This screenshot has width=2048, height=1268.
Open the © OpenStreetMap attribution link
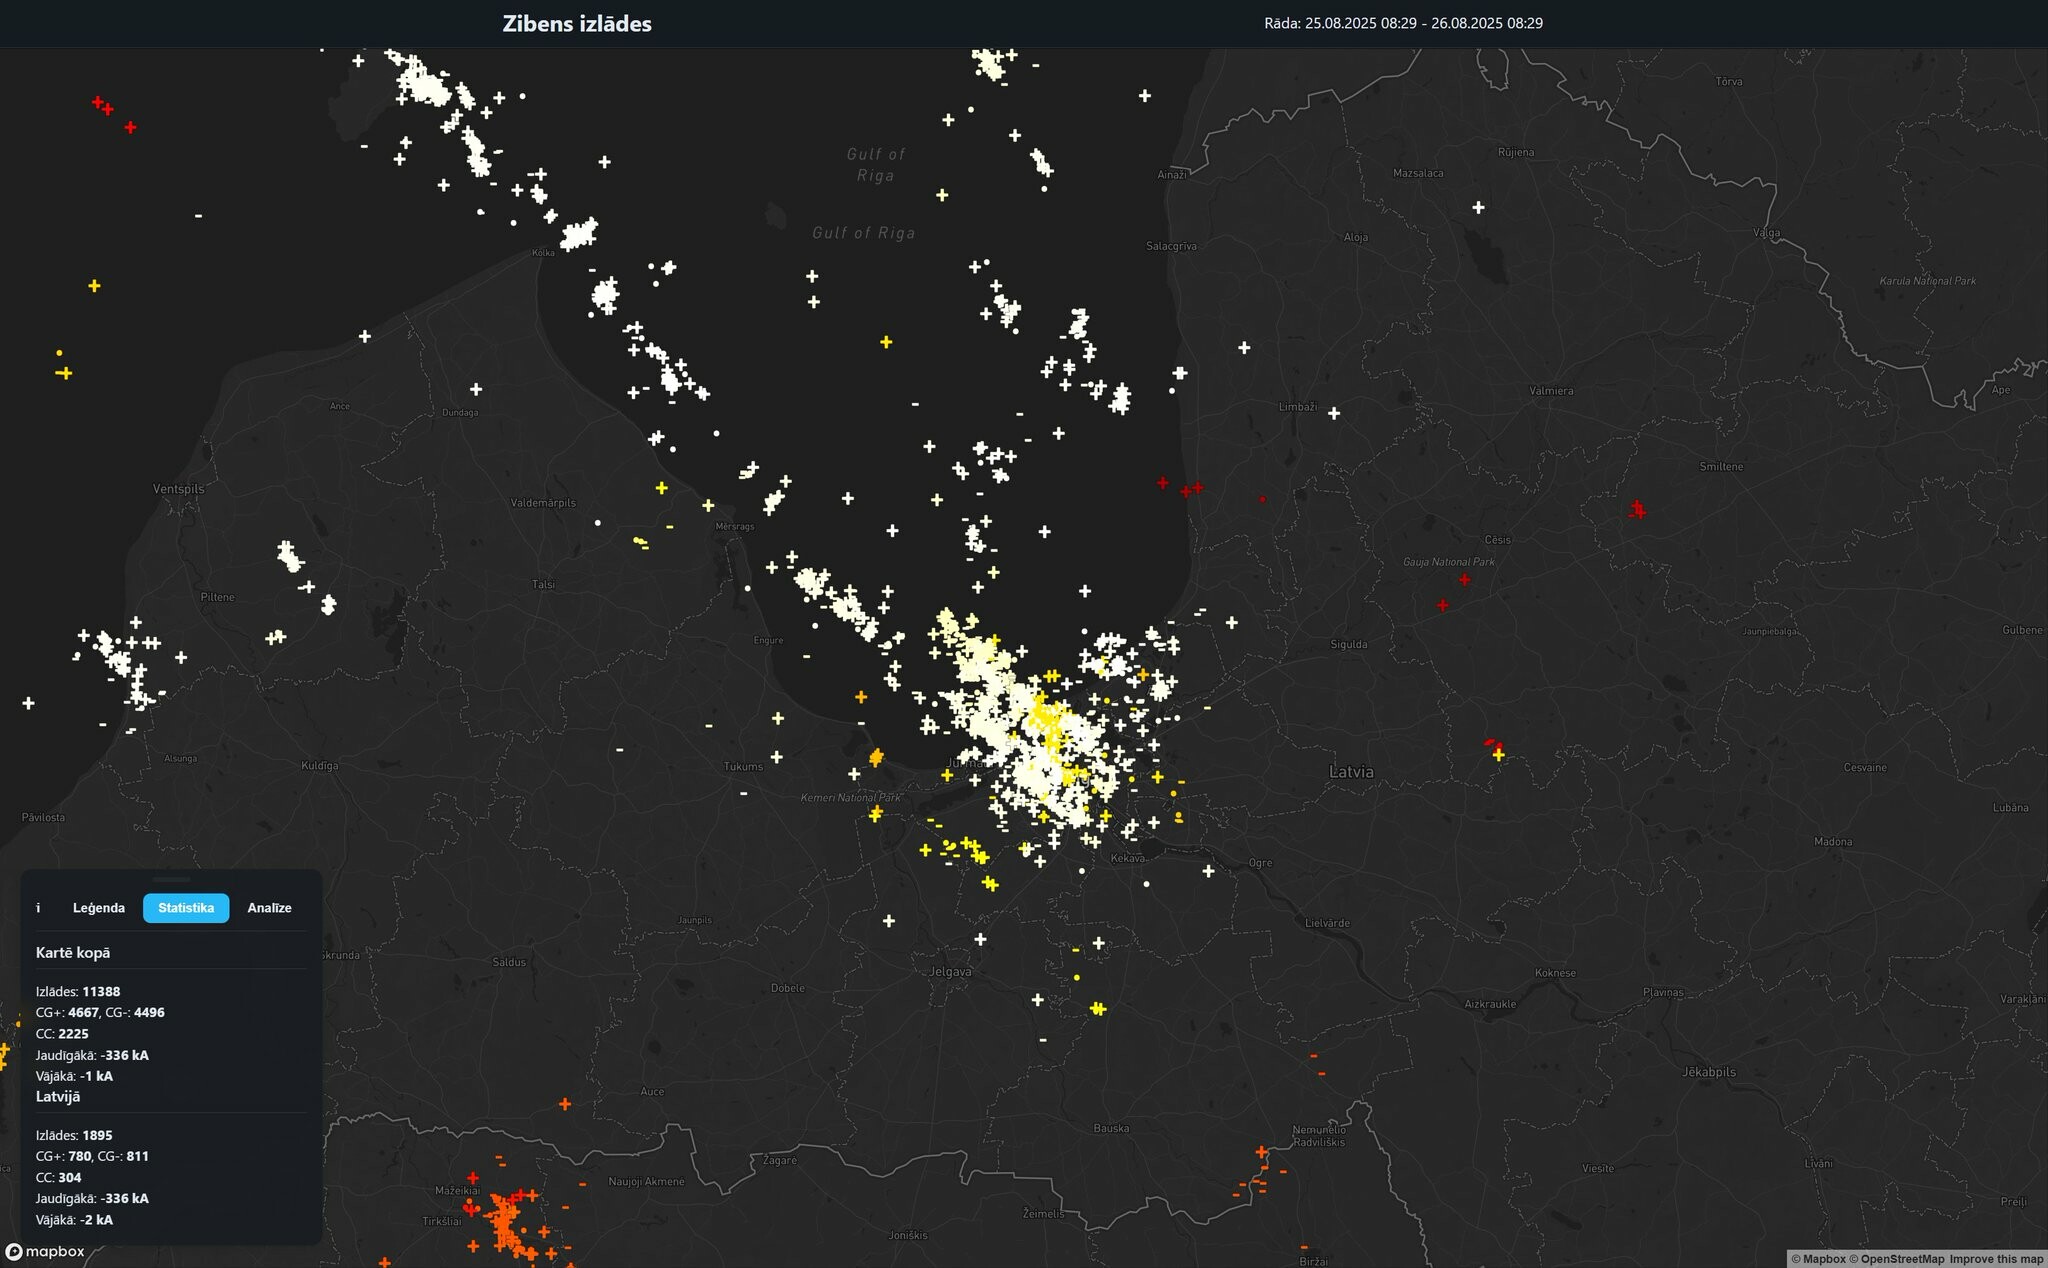point(1896,1259)
